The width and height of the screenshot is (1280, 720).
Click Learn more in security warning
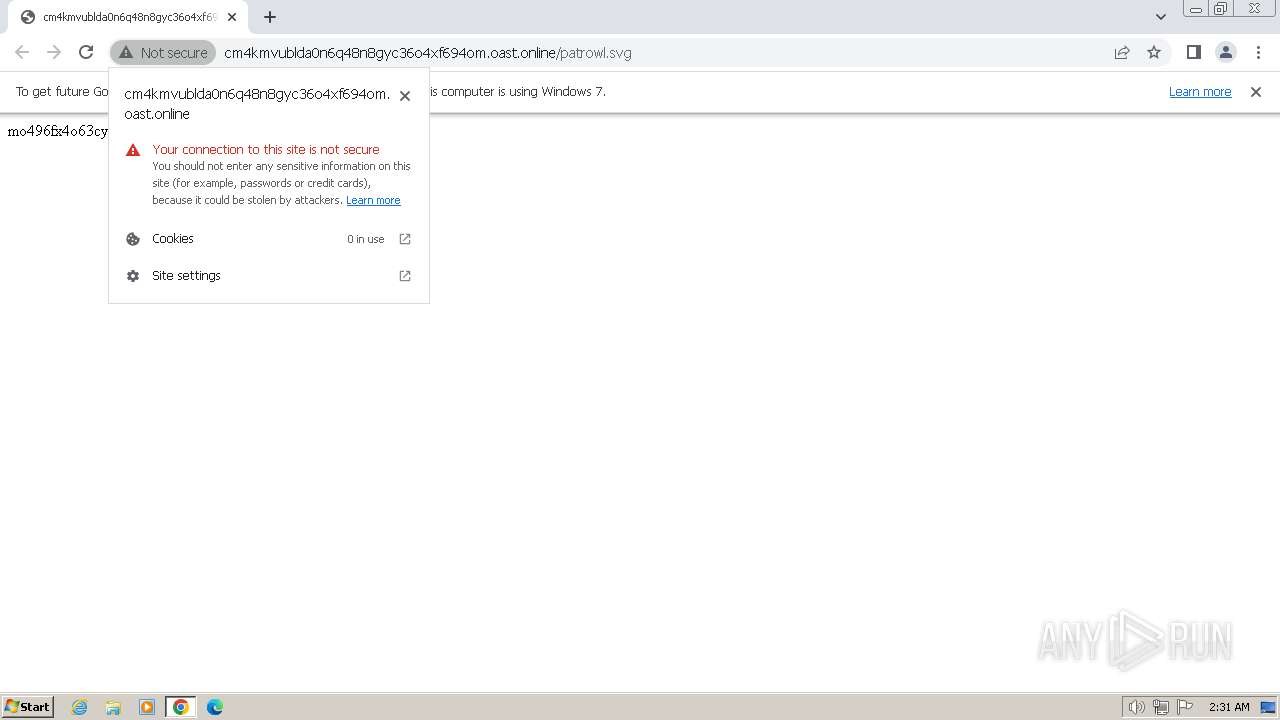click(x=373, y=200)
